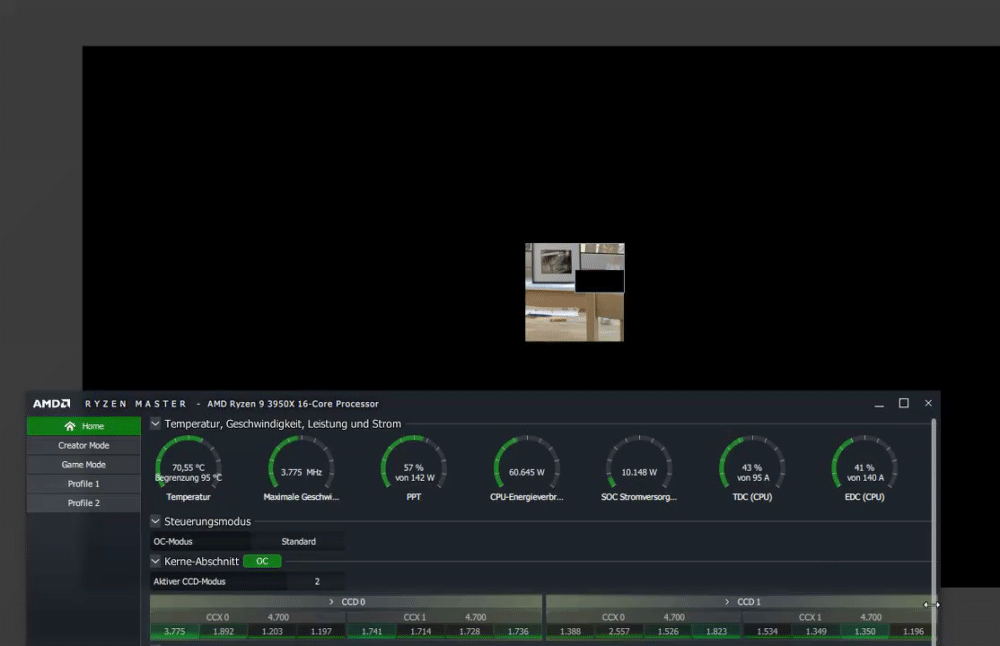This screenshot has height=646, width=1000.
Task: Select core cell showing 1.197
Action: click(321, 631)
